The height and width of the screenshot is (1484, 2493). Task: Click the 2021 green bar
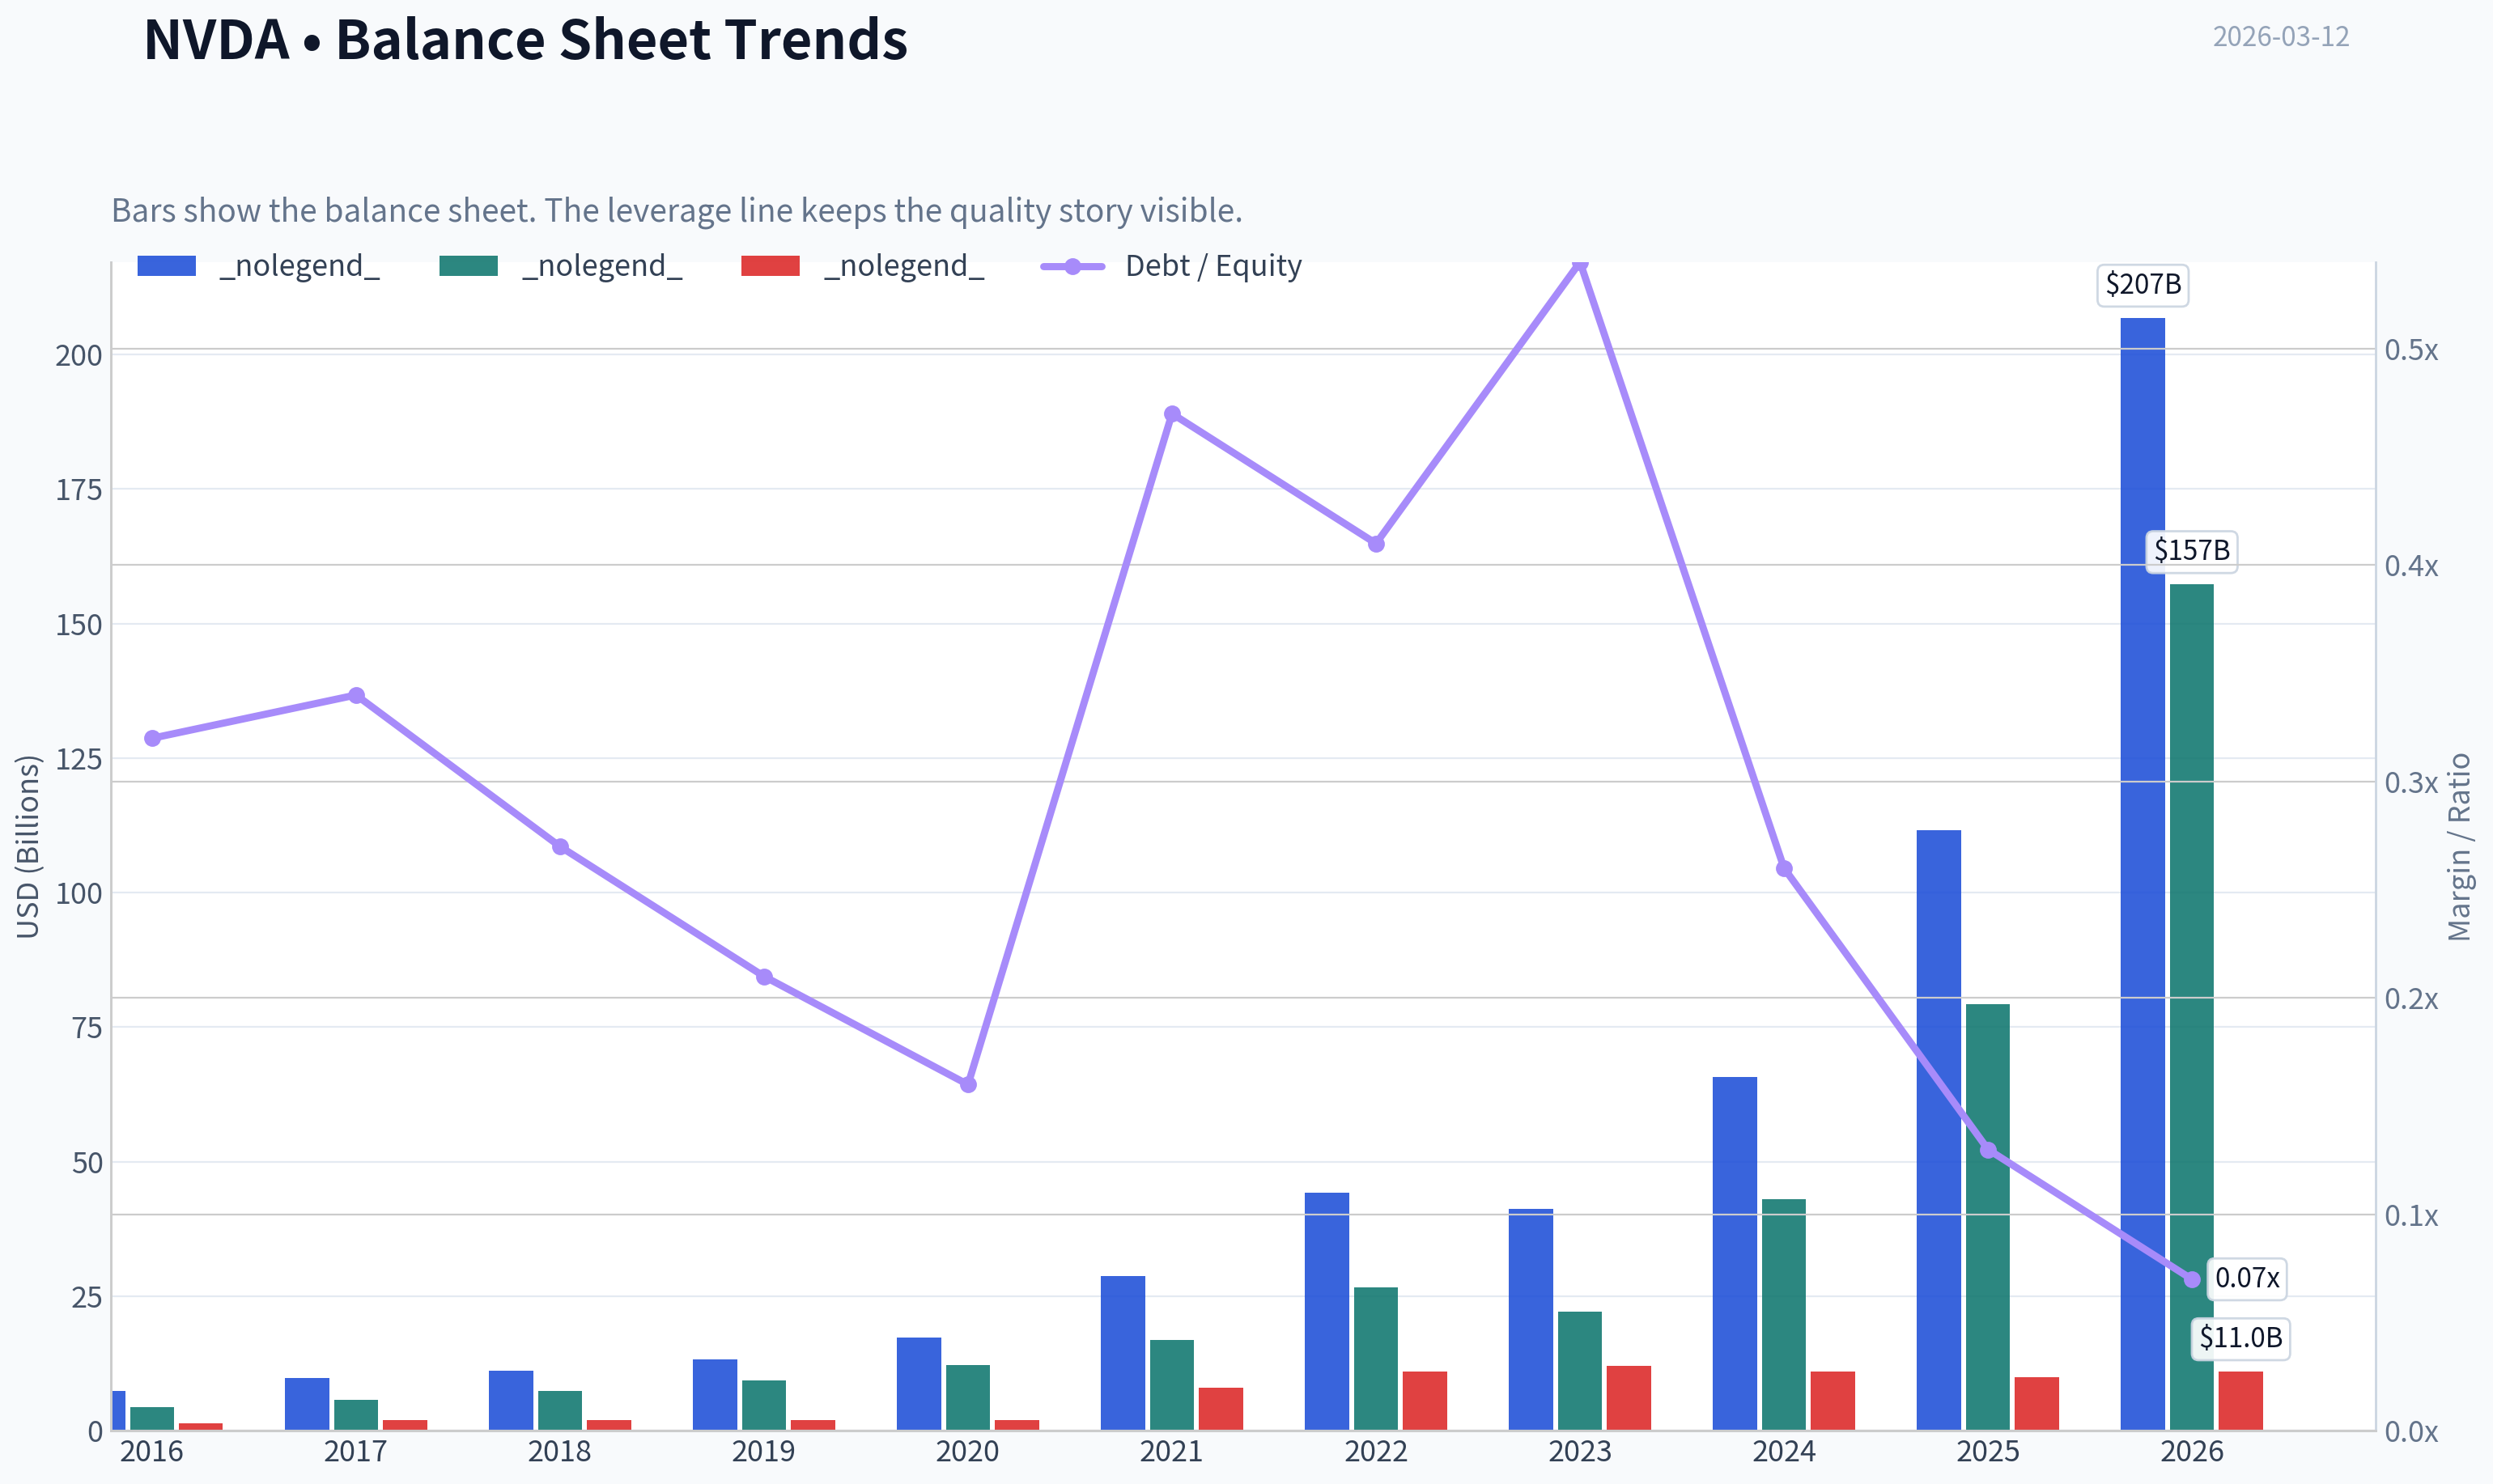[1172, 1385]
